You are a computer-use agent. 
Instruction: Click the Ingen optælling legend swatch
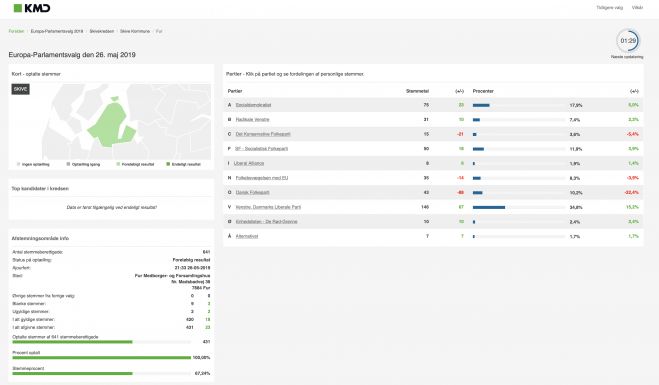[18, 164]
